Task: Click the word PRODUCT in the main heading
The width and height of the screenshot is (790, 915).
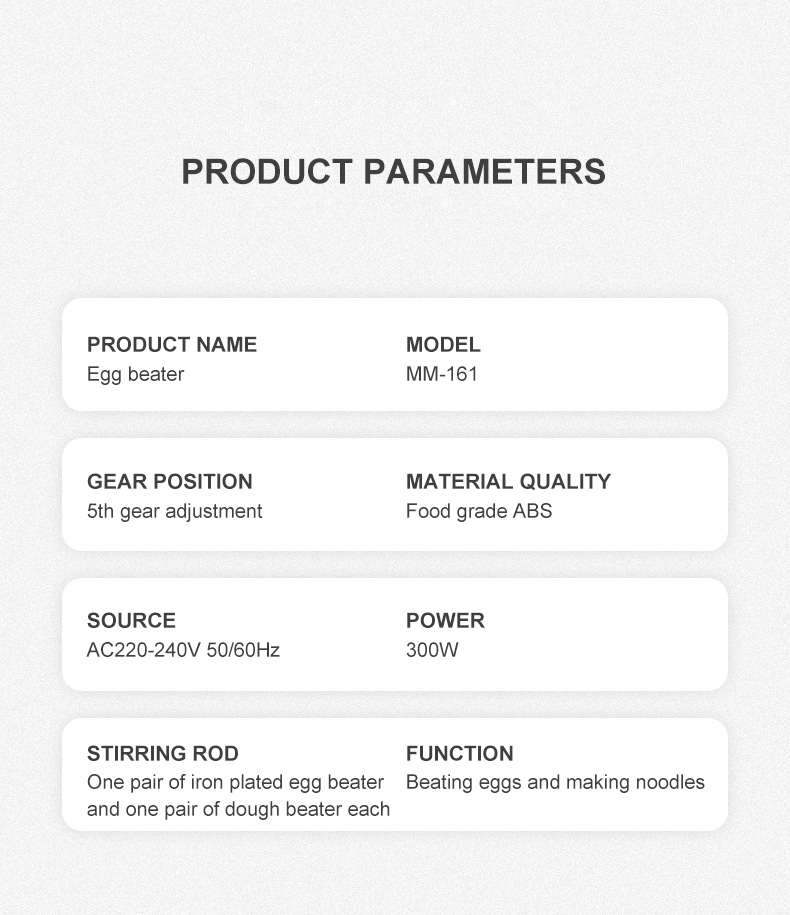Action: pos(267,171)
